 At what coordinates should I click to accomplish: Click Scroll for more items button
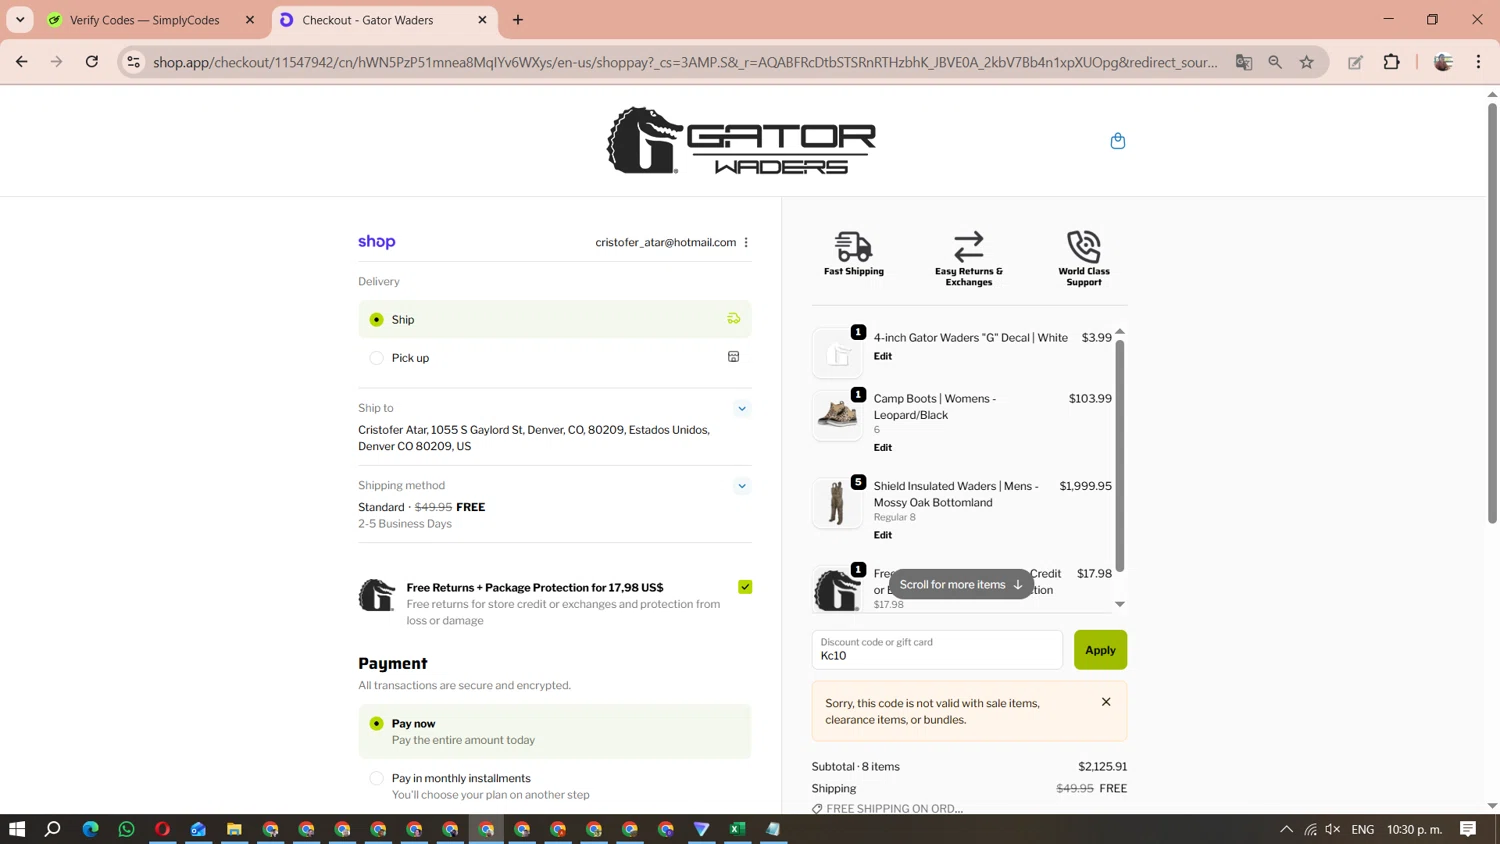(961, 585)
